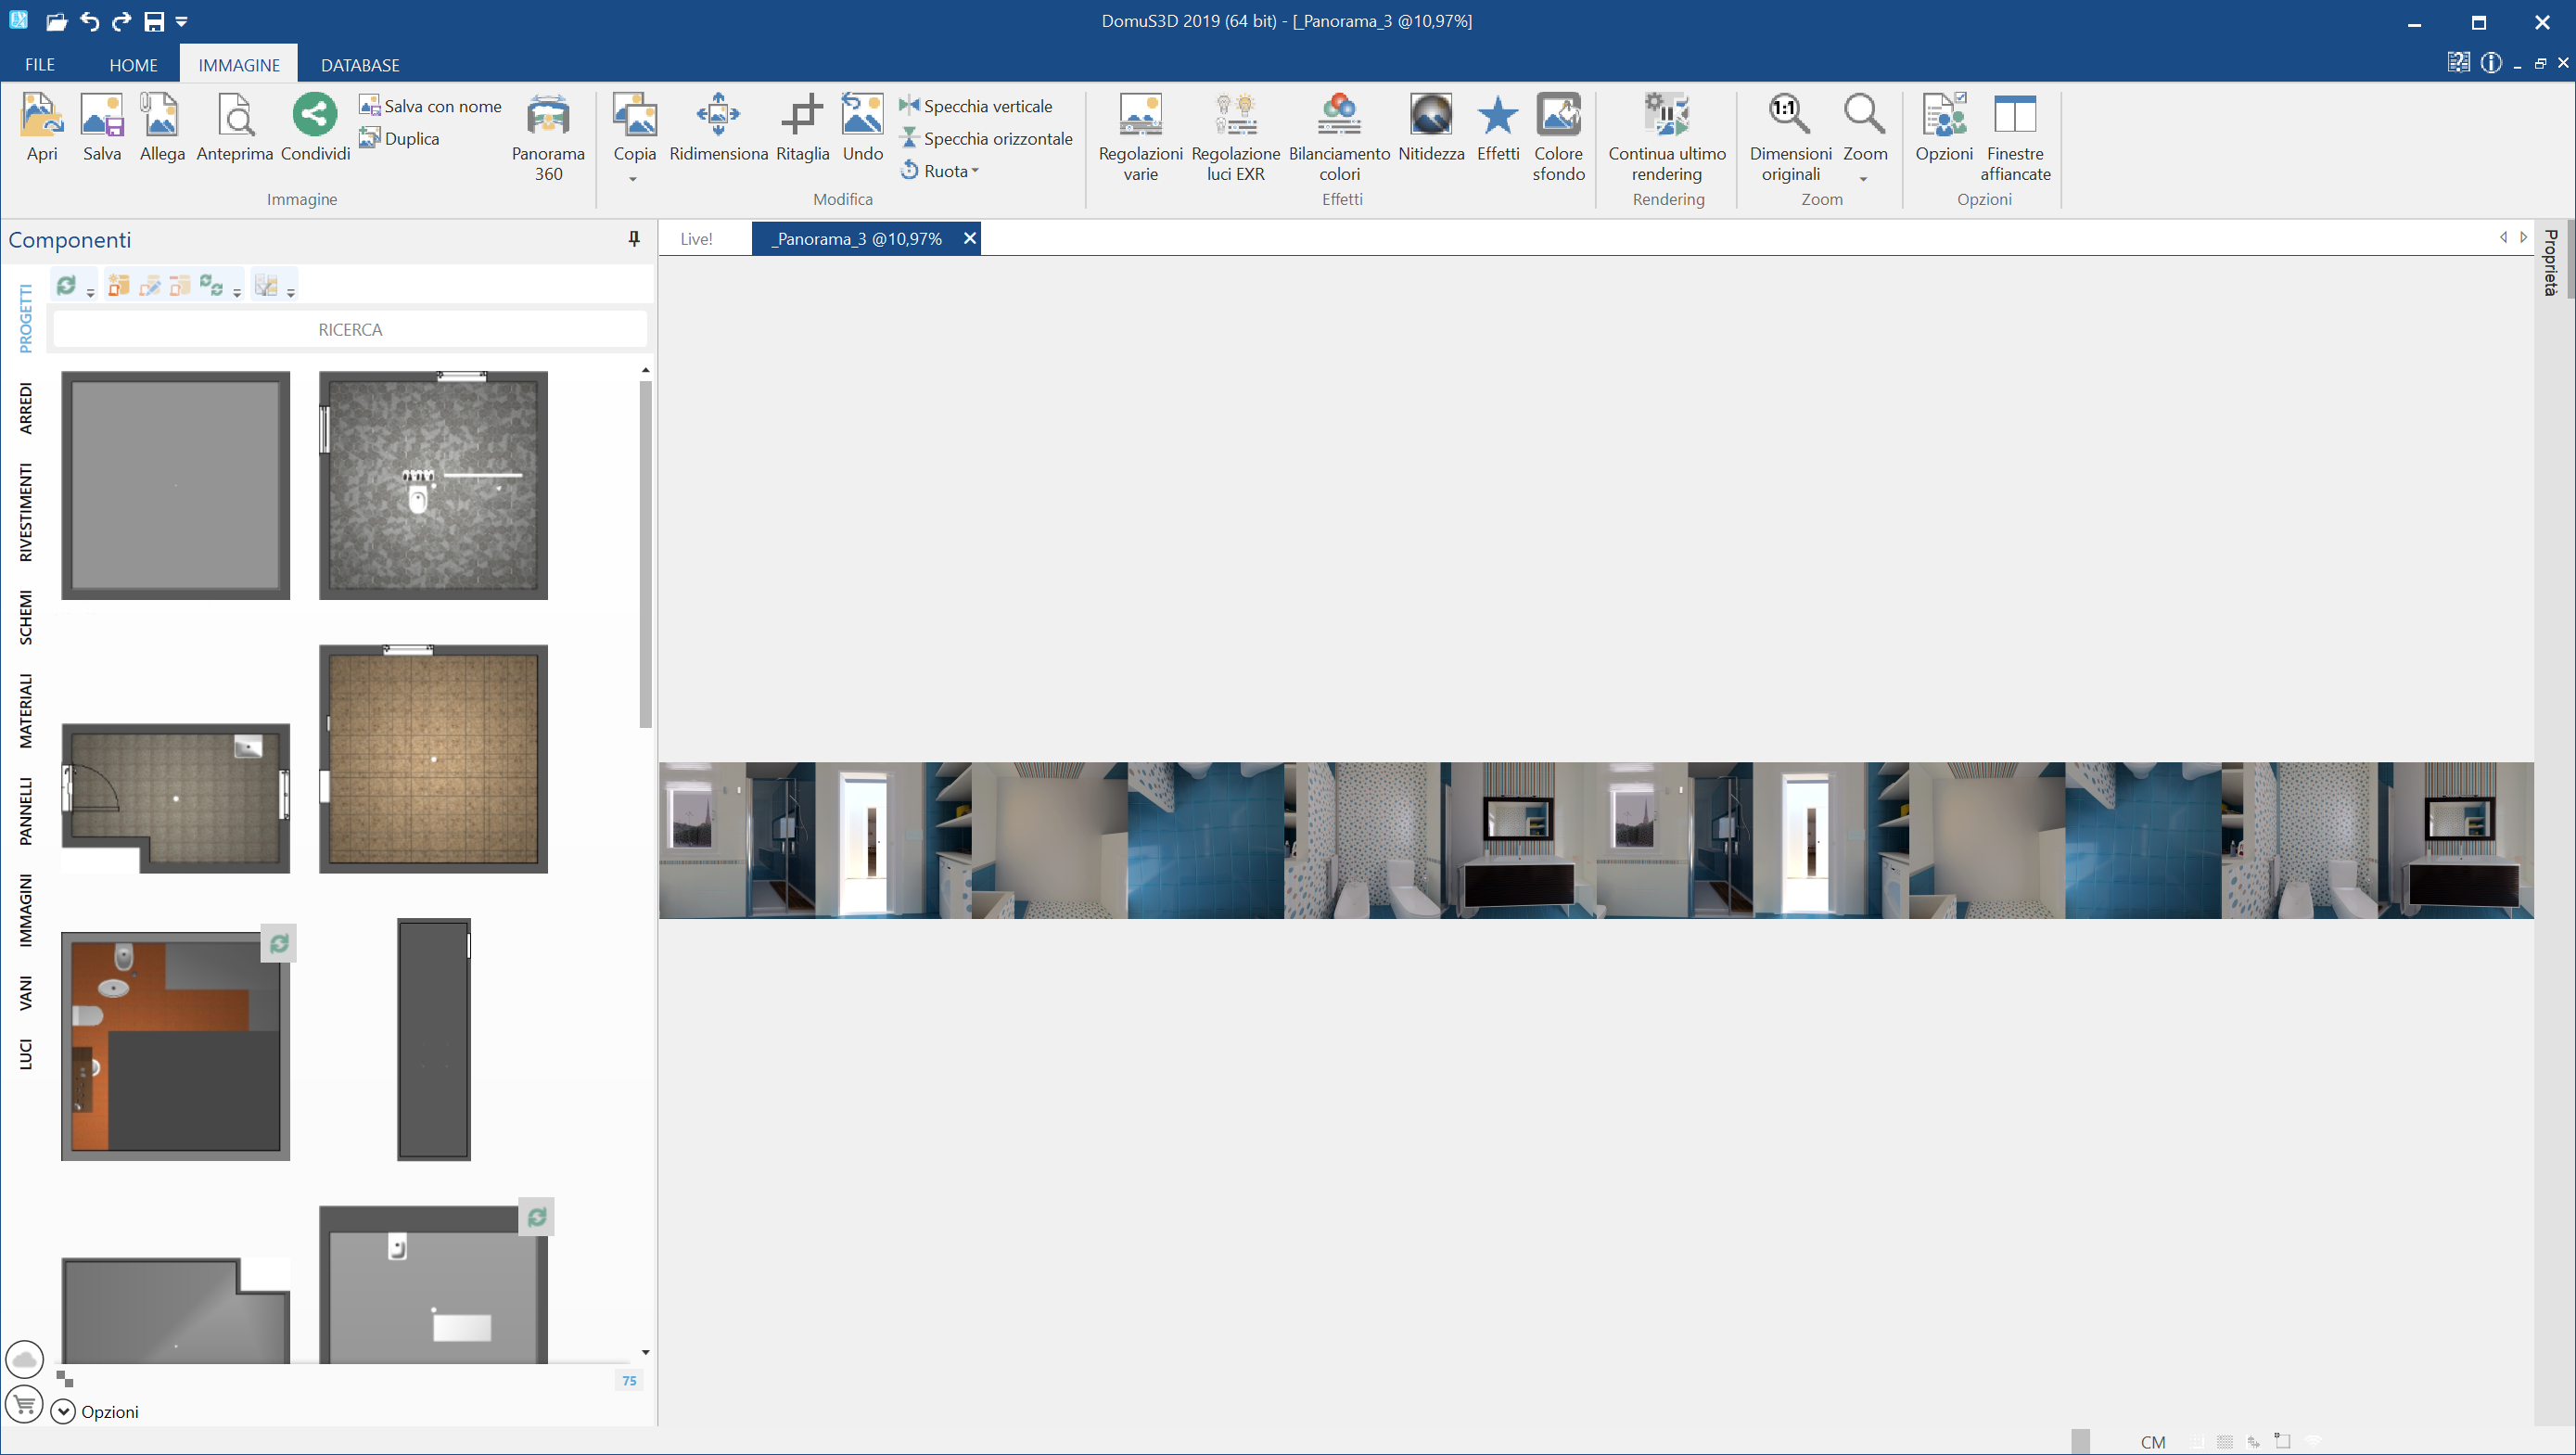Adjust sharpness with Nitidezza
The height and width of the screenshot is (1455, 2576).
pyautogui.click(x=1431, y=127)
